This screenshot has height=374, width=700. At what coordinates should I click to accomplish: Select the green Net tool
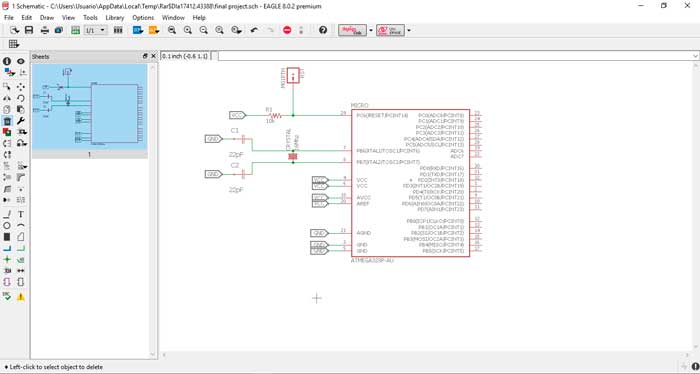tap(21, 248)
